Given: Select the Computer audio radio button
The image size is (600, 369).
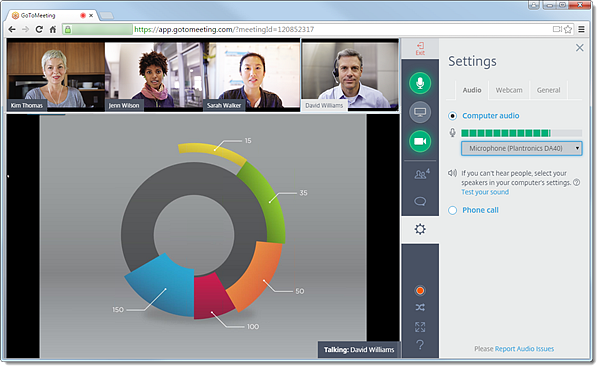Looking at the screenshot, I should [x=452, y=116].
